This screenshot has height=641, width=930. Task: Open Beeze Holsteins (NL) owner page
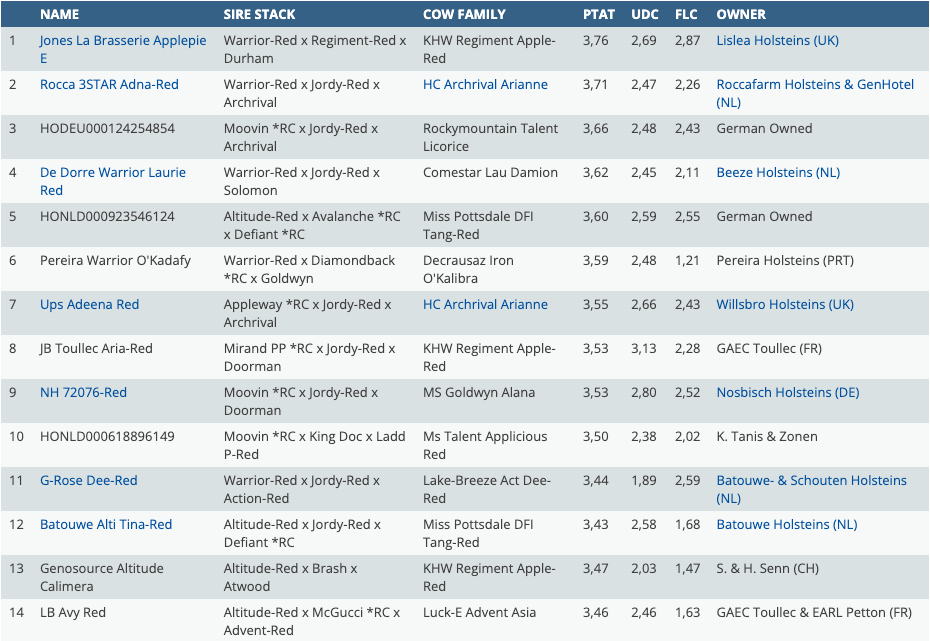tap(778, 173)
